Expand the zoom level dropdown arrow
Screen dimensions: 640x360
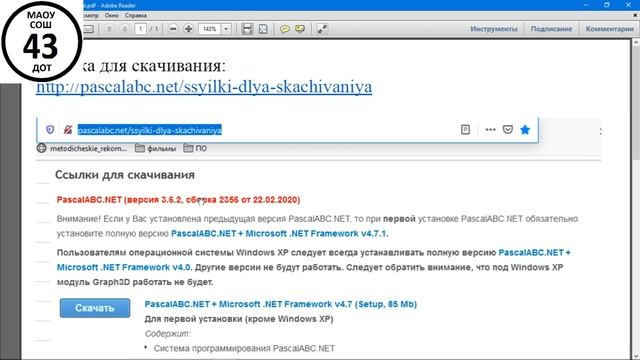(226, 29)
